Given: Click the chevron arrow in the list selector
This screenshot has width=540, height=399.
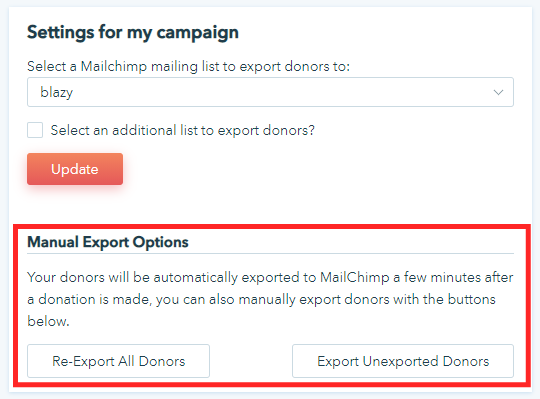Looking at the screenshot, I should pyautogui.click(x=498, y=92).
